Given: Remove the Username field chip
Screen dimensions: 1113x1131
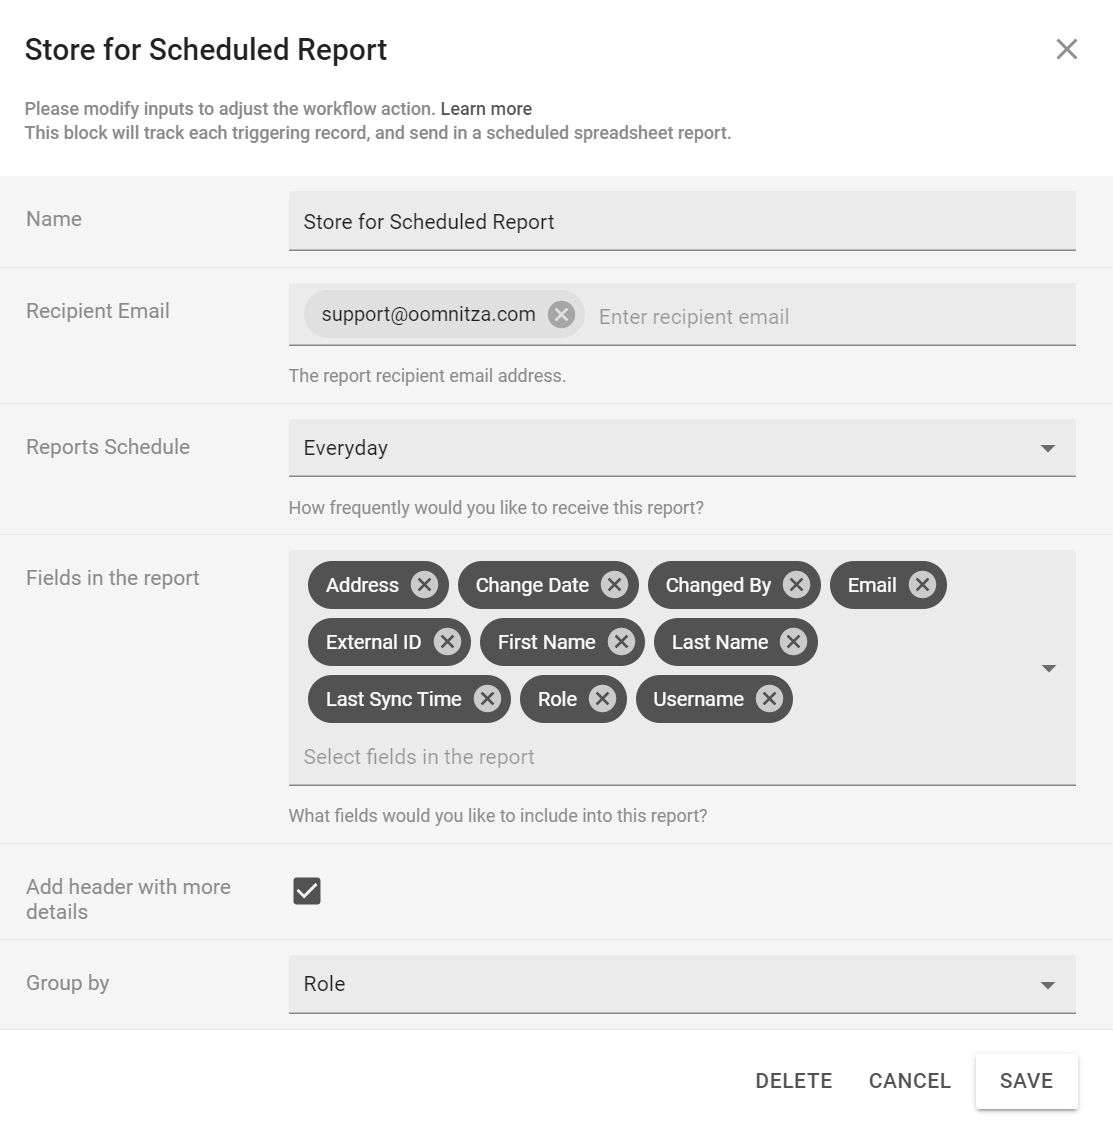Looking at the screenshot, I should [x=768, y=699].
